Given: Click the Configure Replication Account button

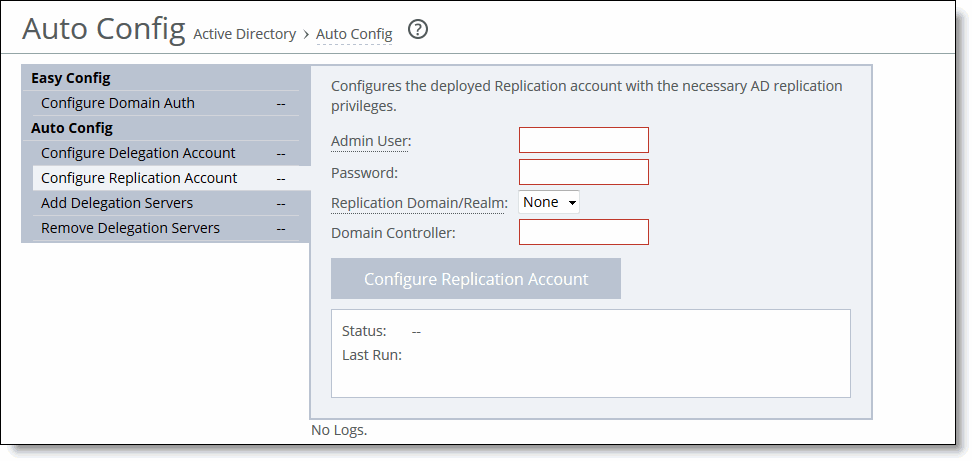Looking at the screenshot, I should [476, 279].
